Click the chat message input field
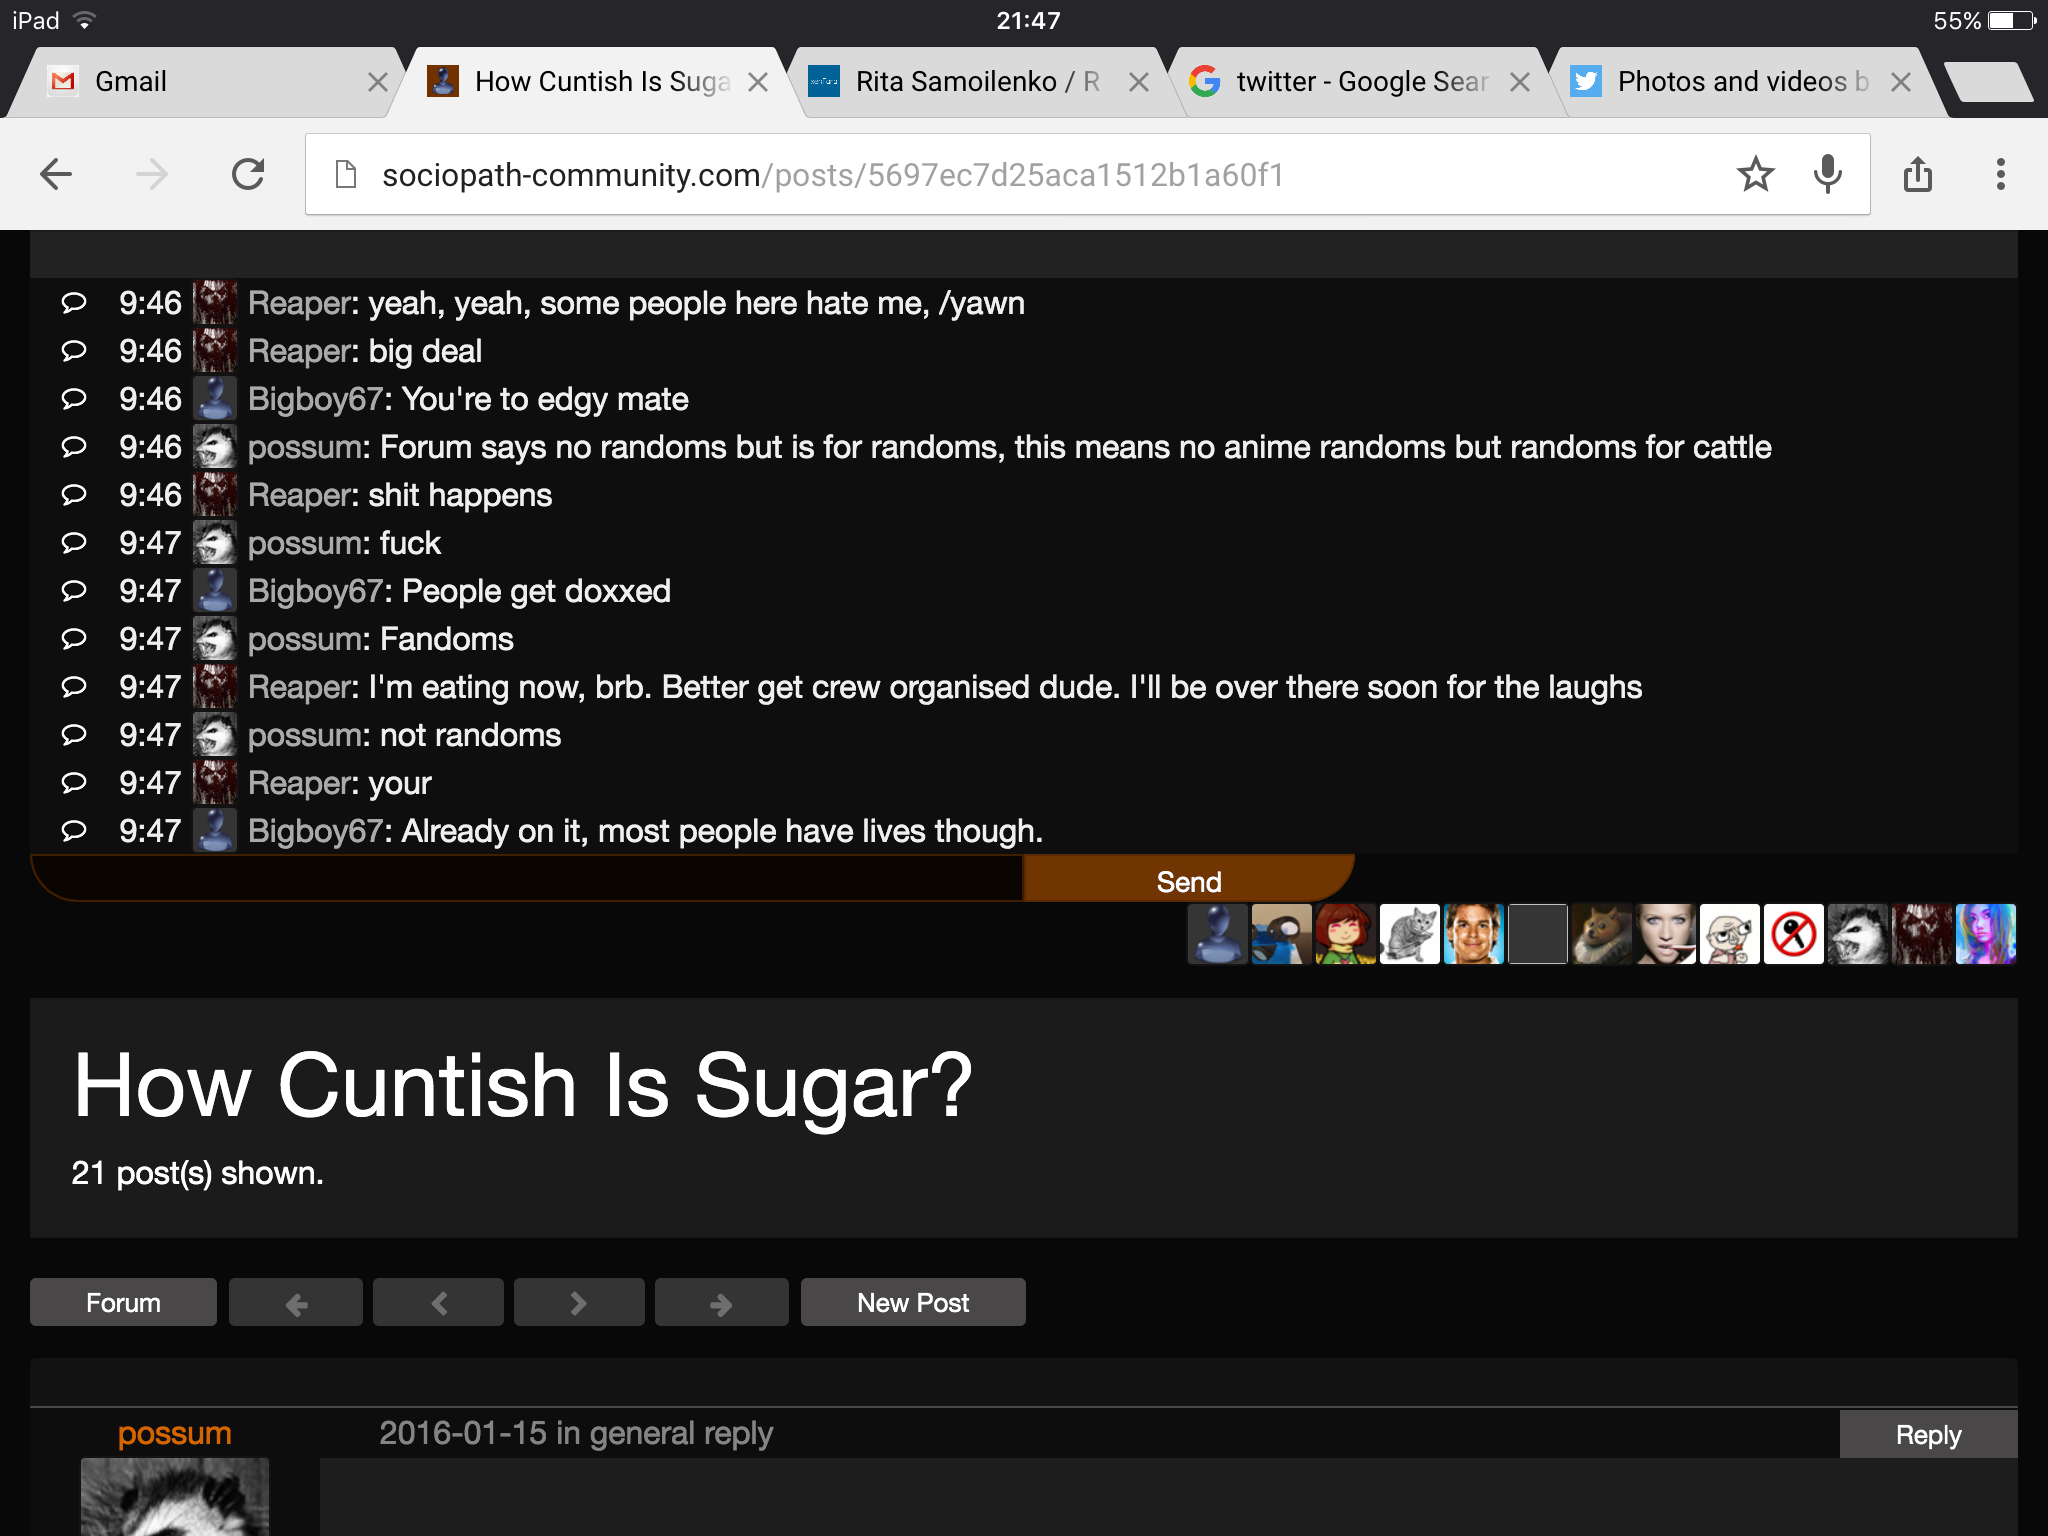2048x1536 pixels. pos(528,879)
